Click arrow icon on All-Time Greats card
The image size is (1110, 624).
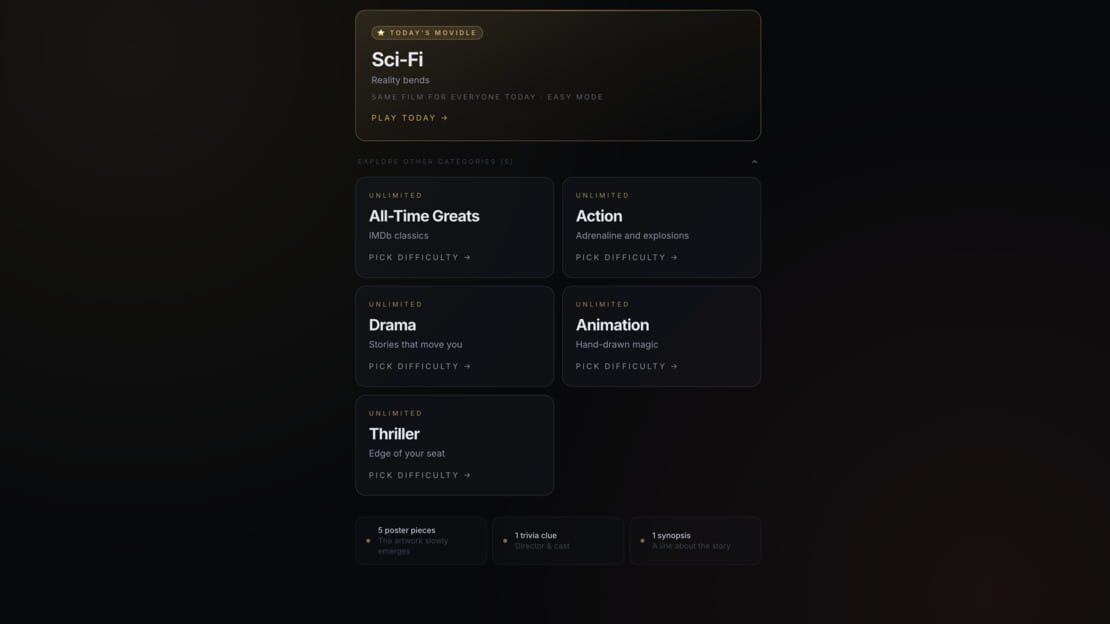point(467,257)
